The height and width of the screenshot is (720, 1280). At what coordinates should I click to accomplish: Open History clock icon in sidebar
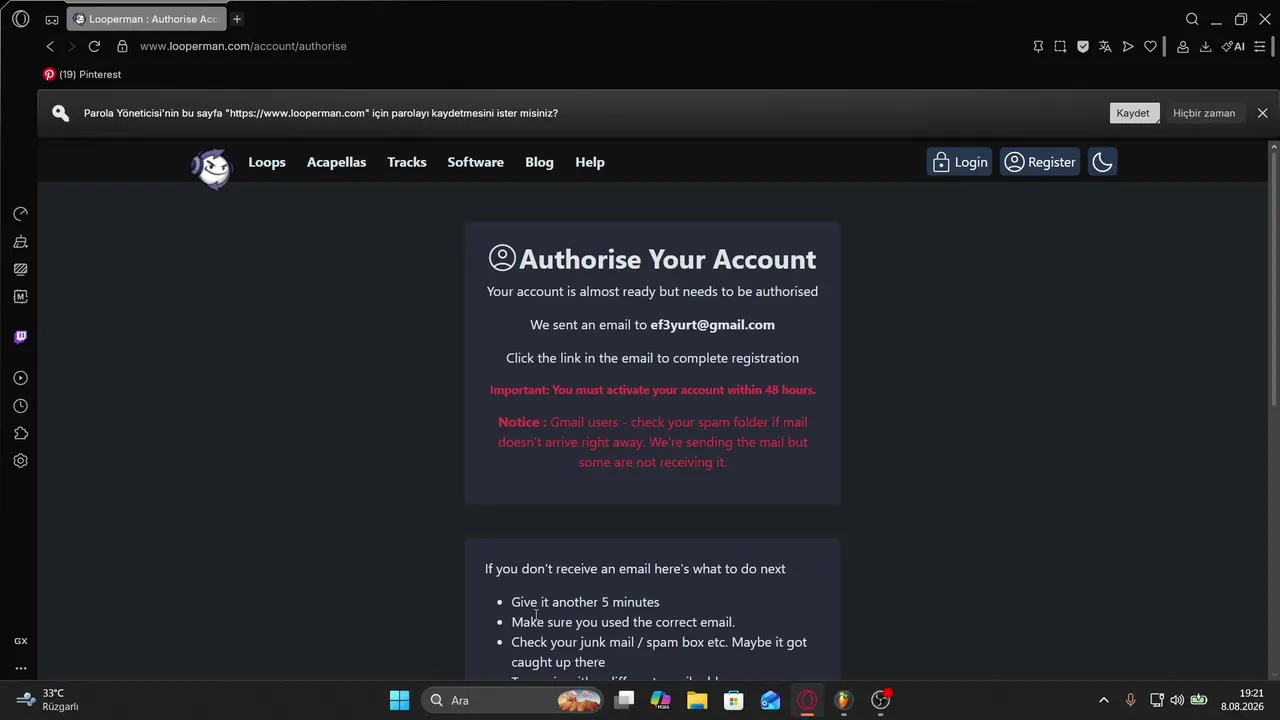[20, 406]
